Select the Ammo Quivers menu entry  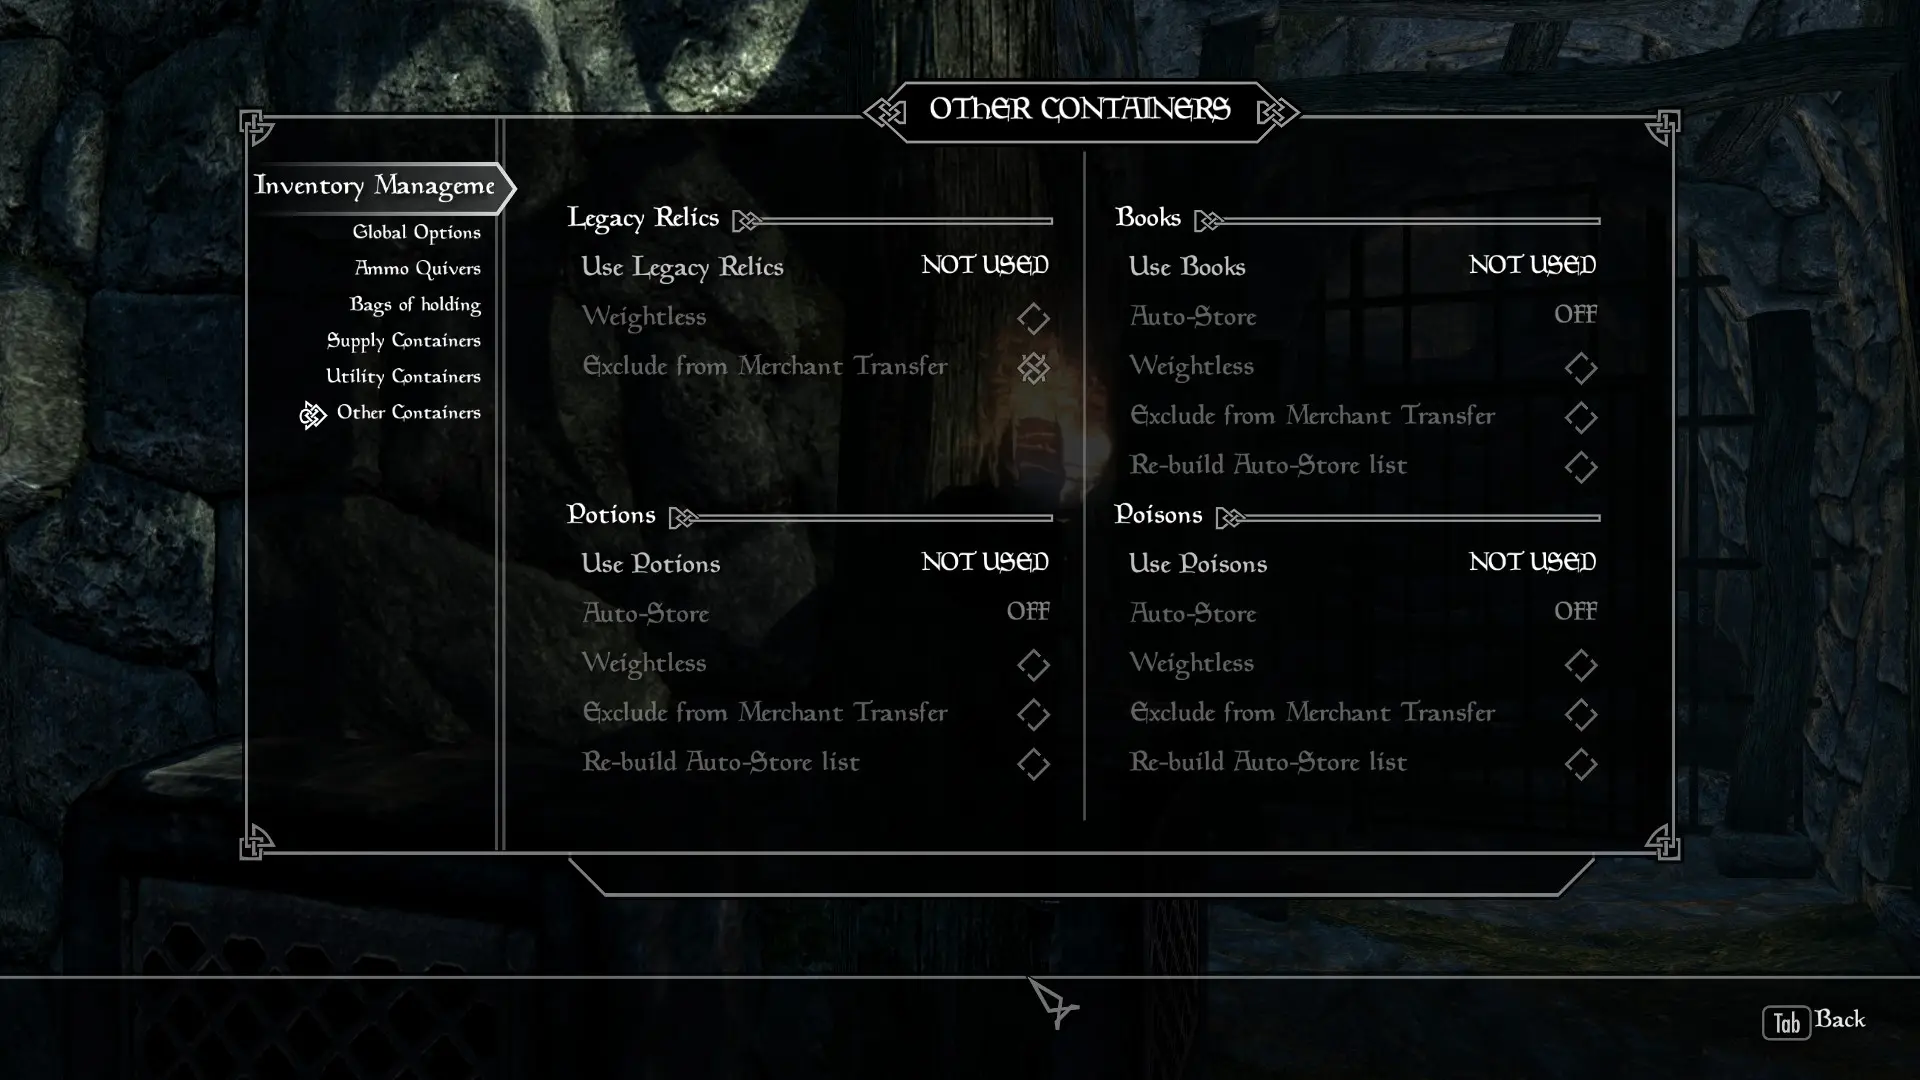pos(417,268)
